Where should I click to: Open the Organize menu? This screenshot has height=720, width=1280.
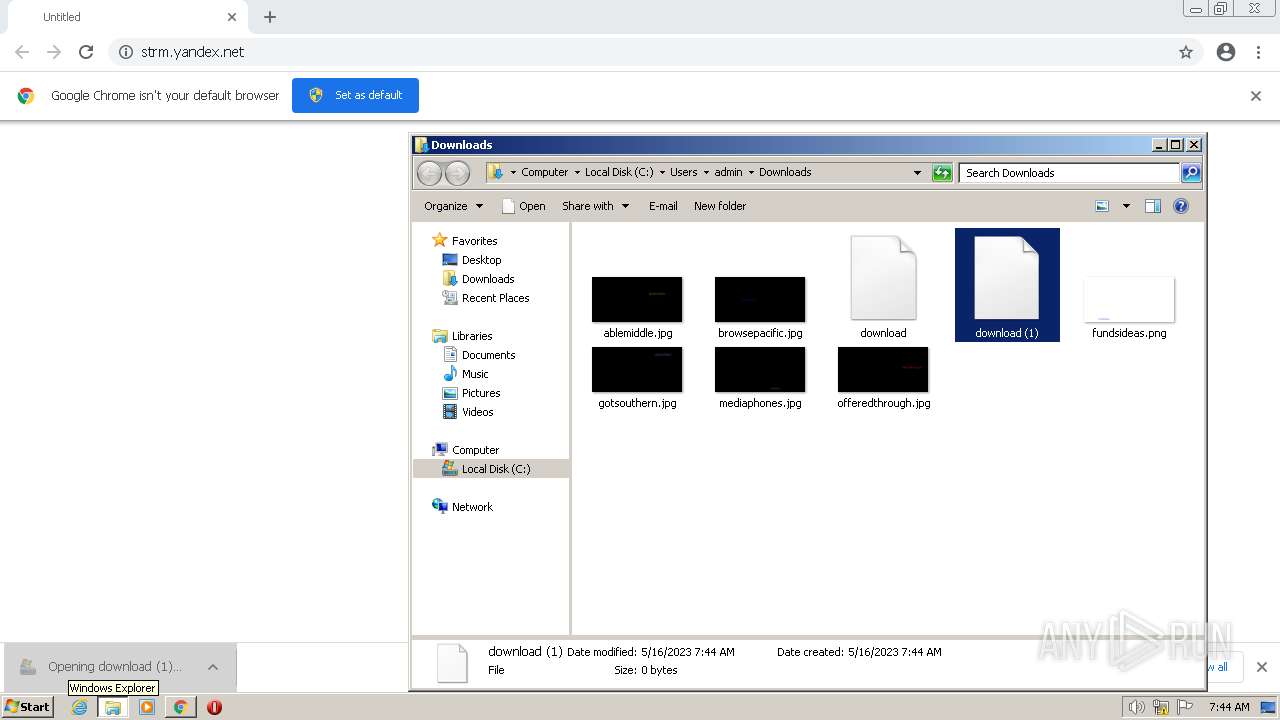(453, 206)
